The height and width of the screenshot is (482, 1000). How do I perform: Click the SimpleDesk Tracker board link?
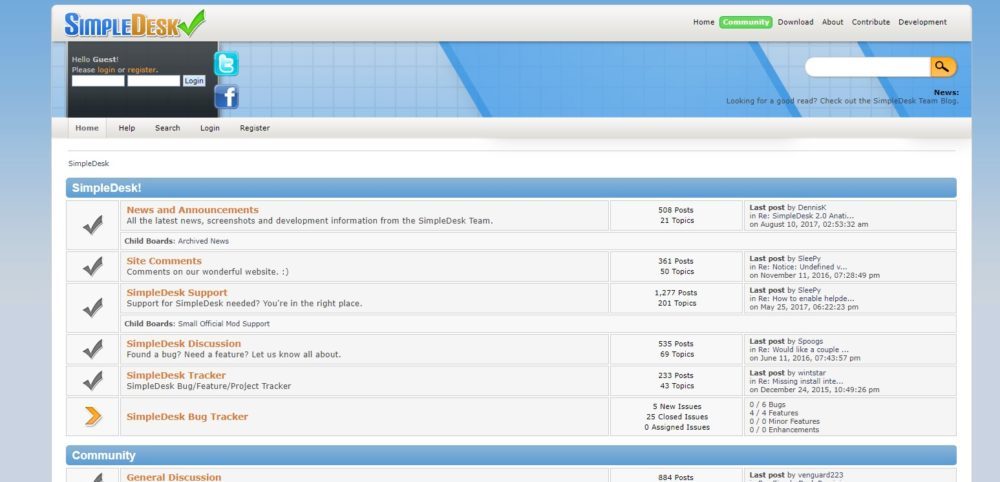176,375
